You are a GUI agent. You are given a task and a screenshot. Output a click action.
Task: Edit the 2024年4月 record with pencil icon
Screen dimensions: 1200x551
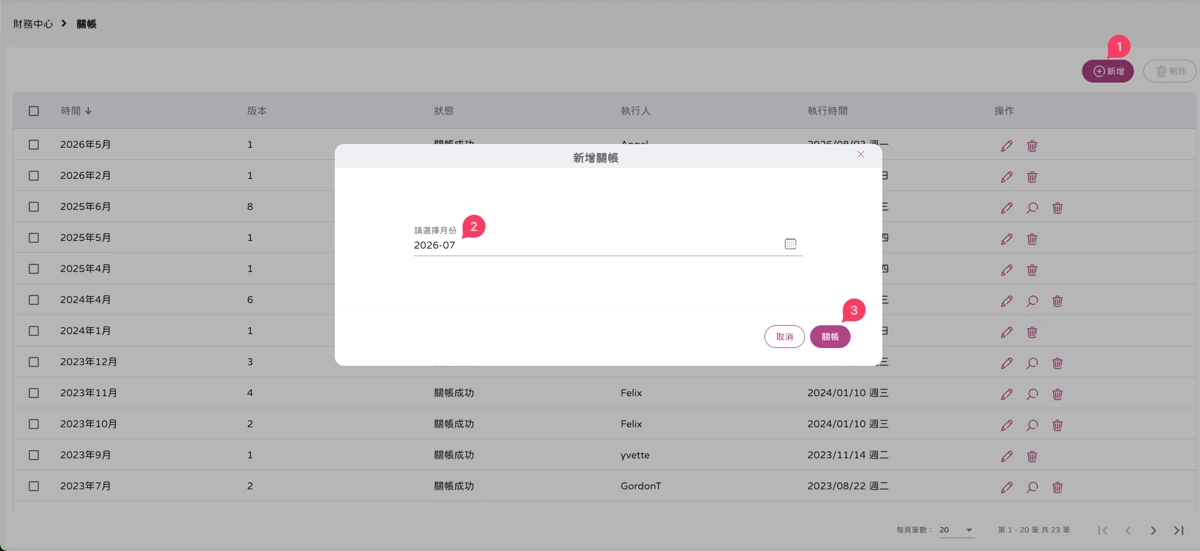click(x=1007, y=301)
